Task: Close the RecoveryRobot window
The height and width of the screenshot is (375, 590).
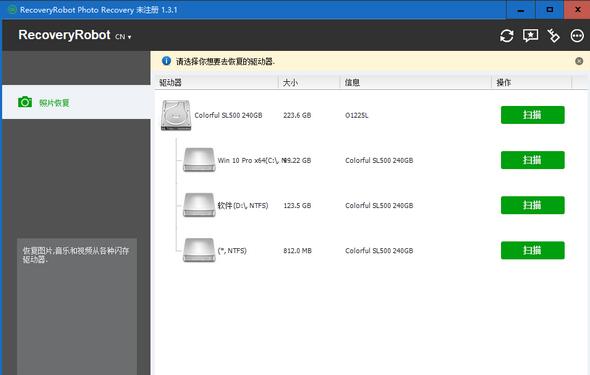Action: (577, 10)
